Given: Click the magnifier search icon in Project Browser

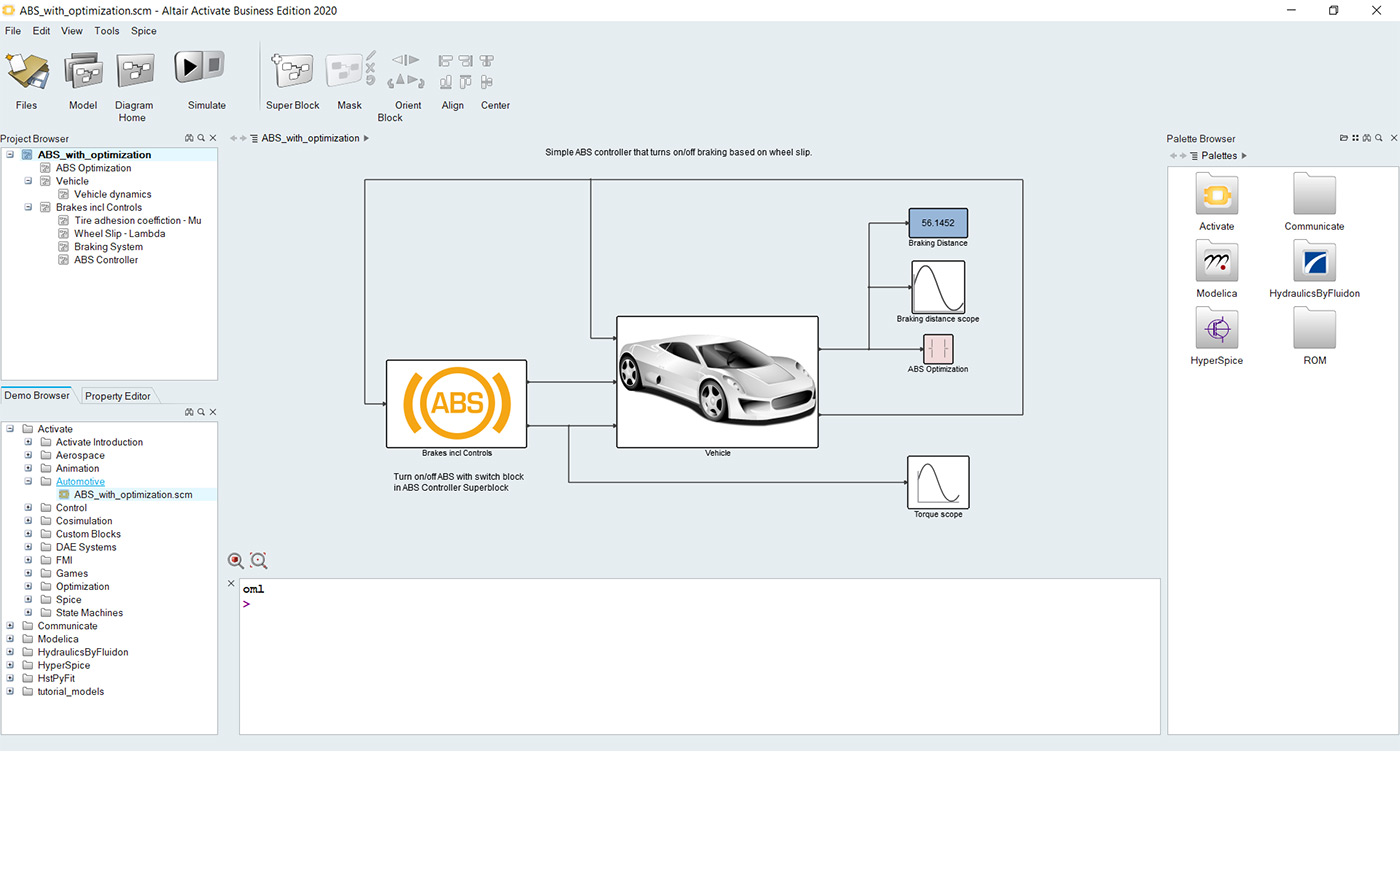Looking at the screenshot, I should pyautogui.click(x=201, y=138).
